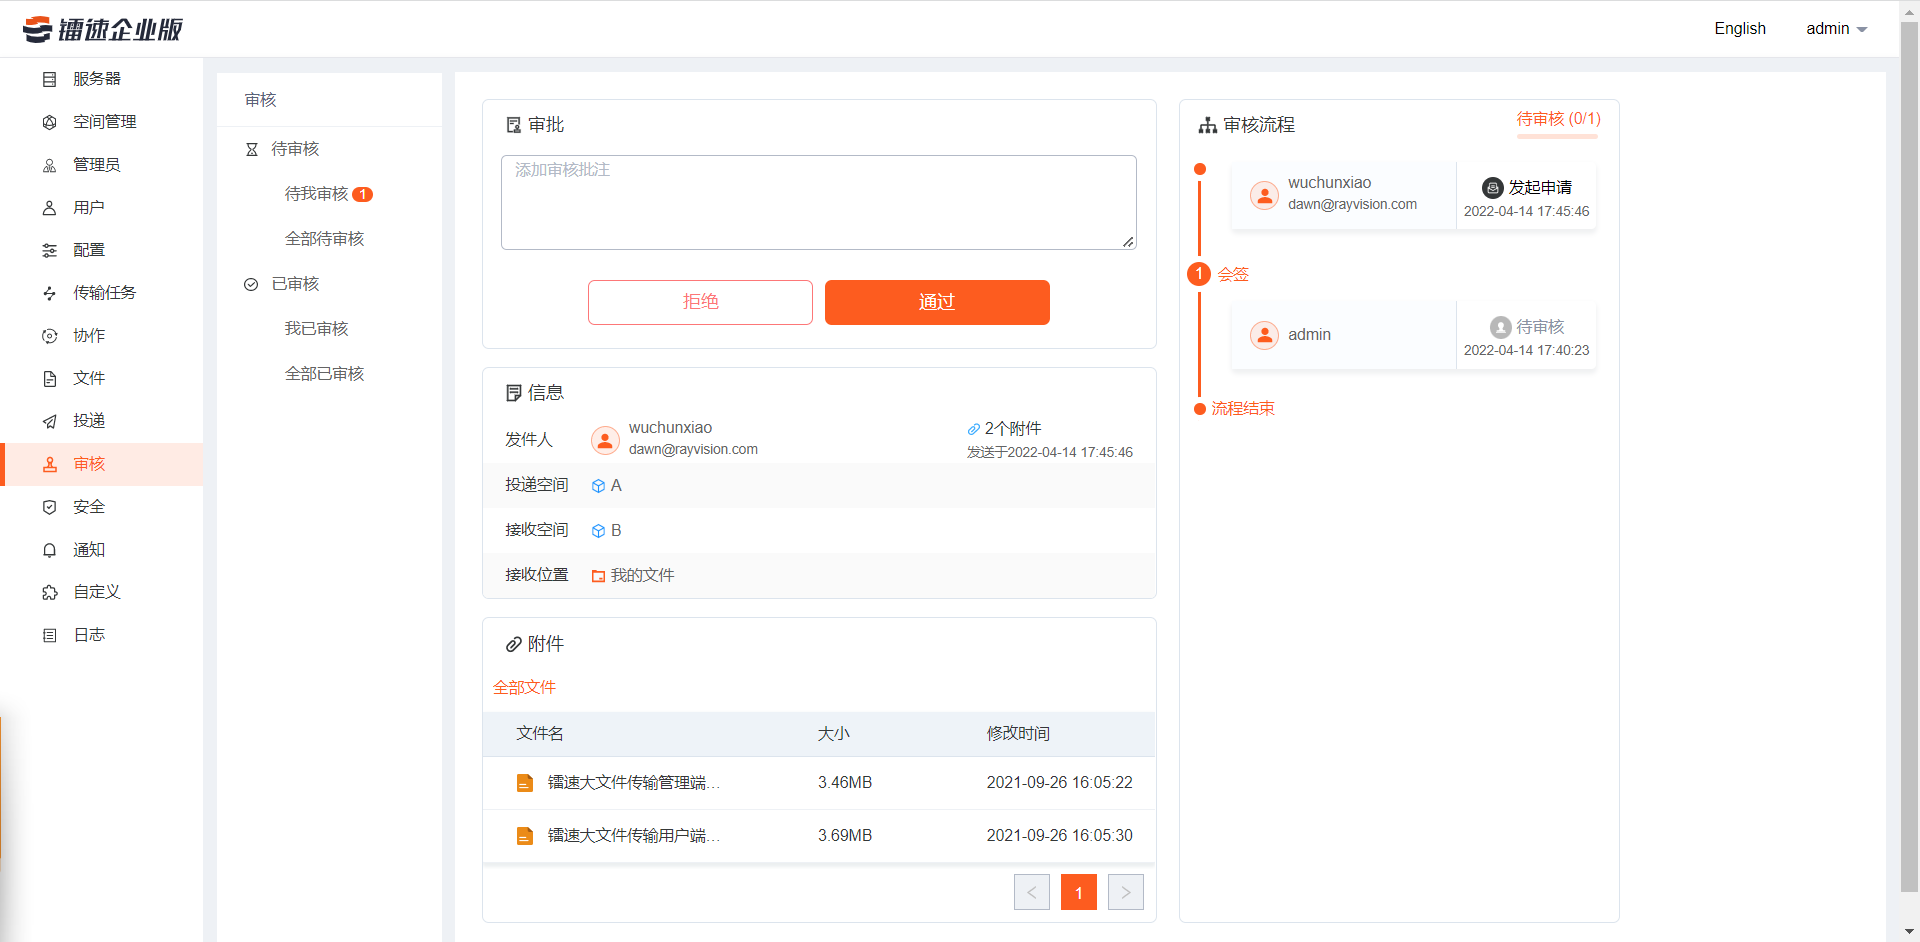Click the 通过 (Approve) button

point(936,302)
